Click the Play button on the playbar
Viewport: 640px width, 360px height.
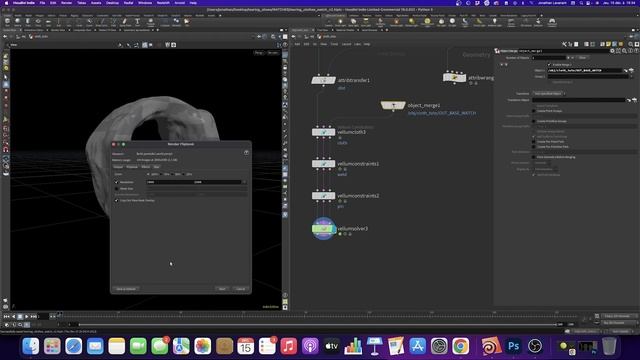[x=27, y=316]
